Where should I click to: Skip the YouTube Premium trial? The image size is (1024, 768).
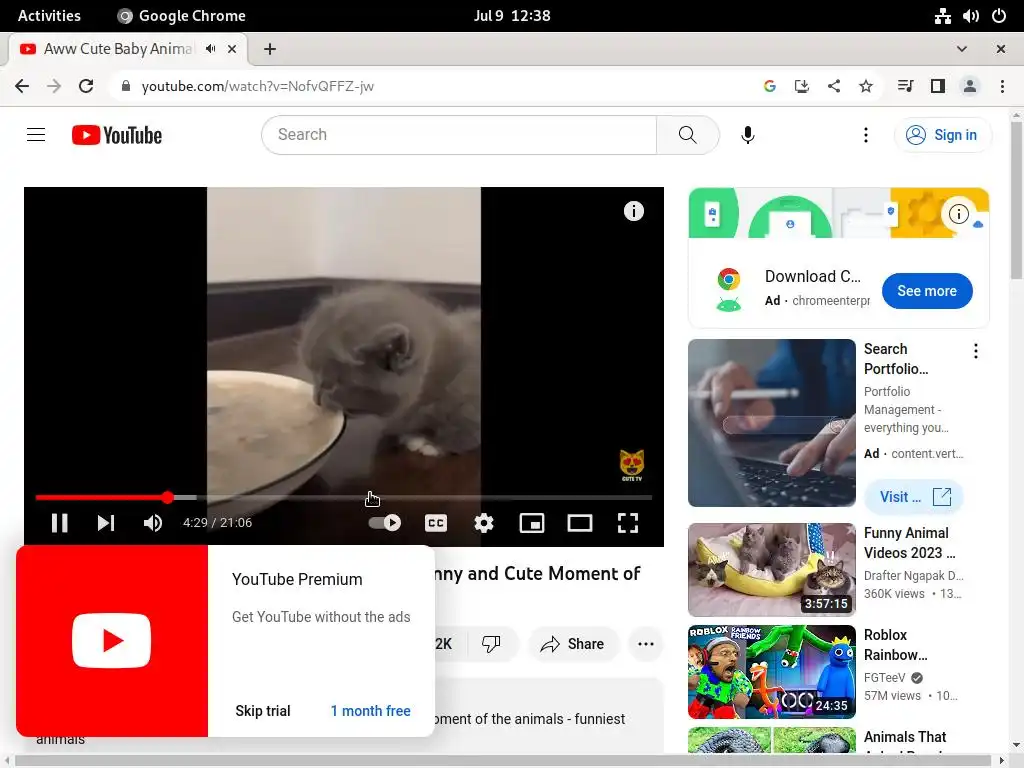pos(263,711)
